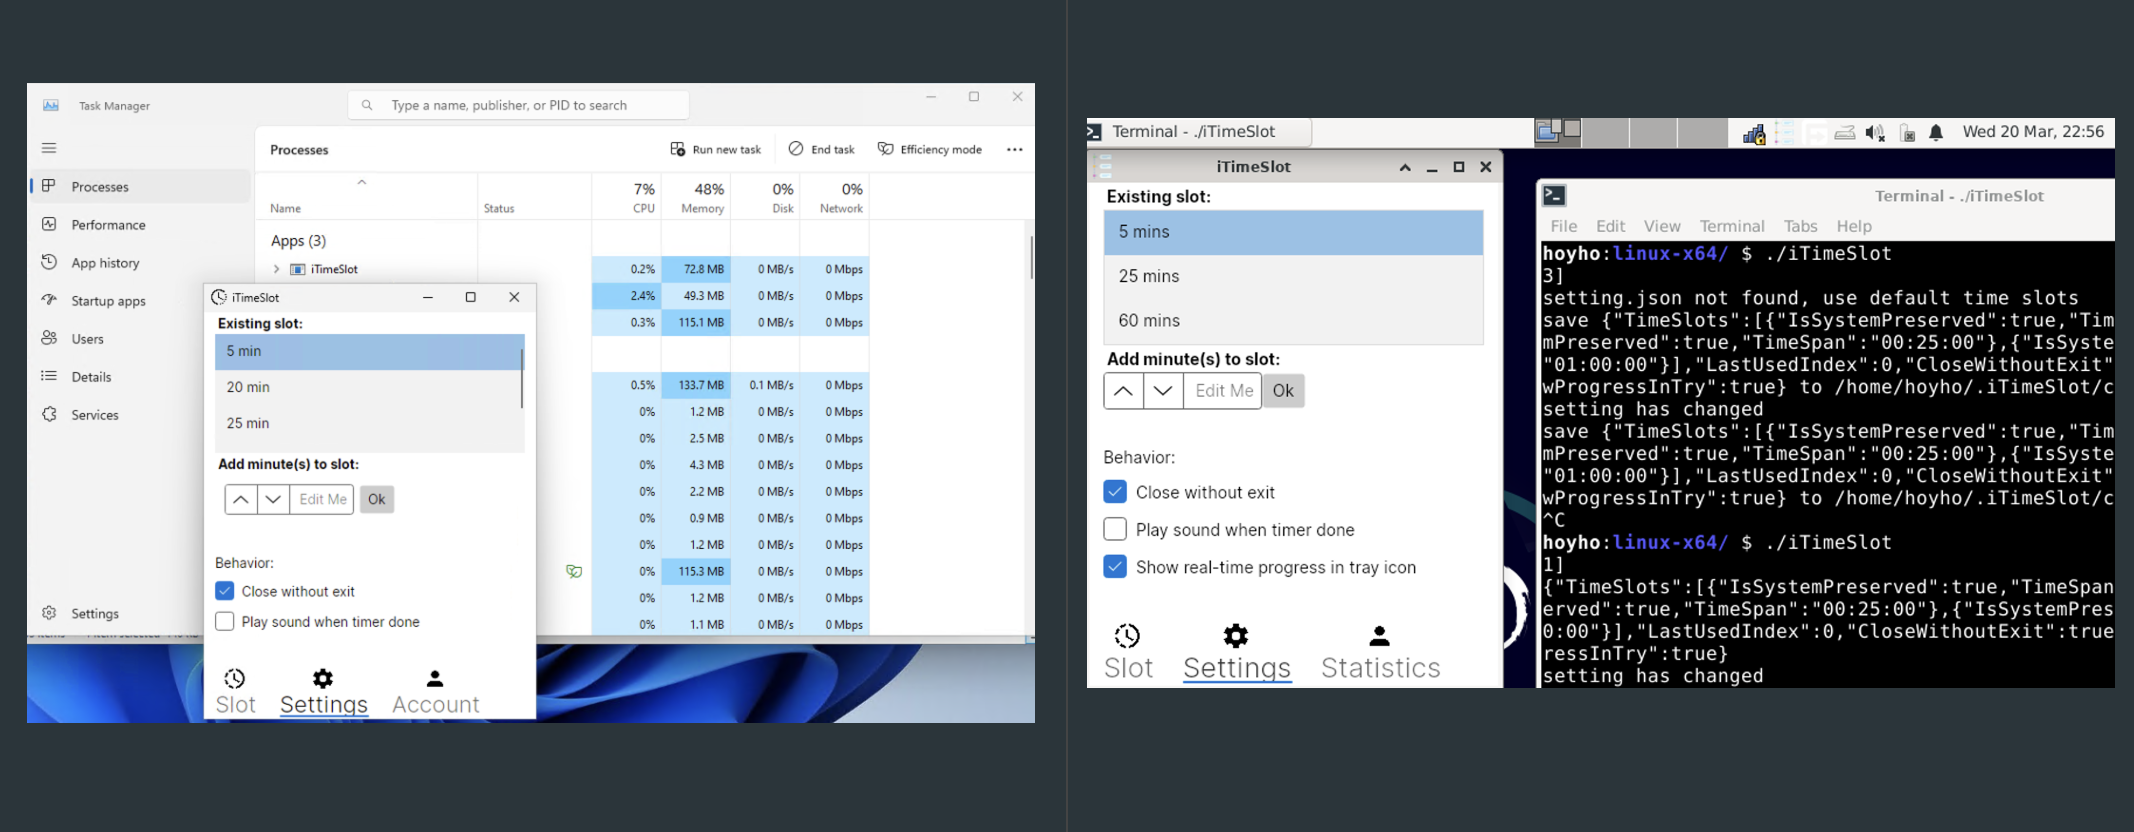Screen dimensions: 2134x832
Task: Decrease minutes with down arrow in Windows iTimeSlot
Action: point(273,499)
